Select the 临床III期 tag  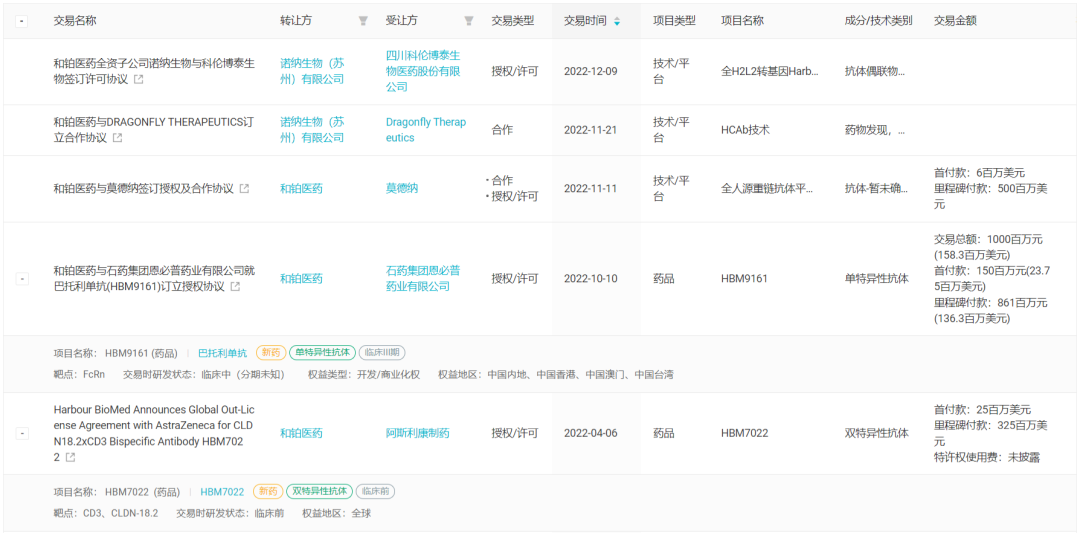(382, 353)
